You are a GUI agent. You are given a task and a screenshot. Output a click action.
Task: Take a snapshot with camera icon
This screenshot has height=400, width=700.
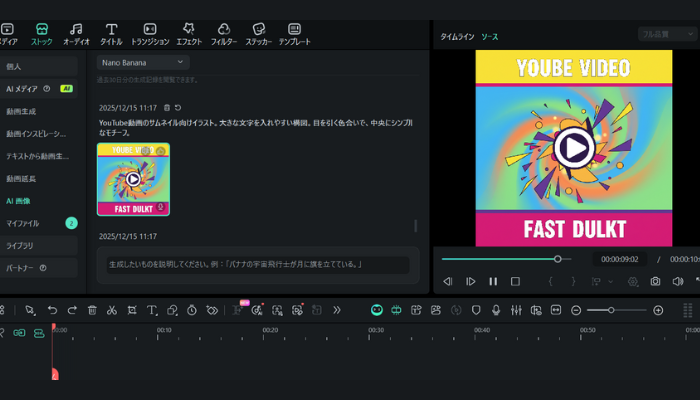[x=655, y=281]
